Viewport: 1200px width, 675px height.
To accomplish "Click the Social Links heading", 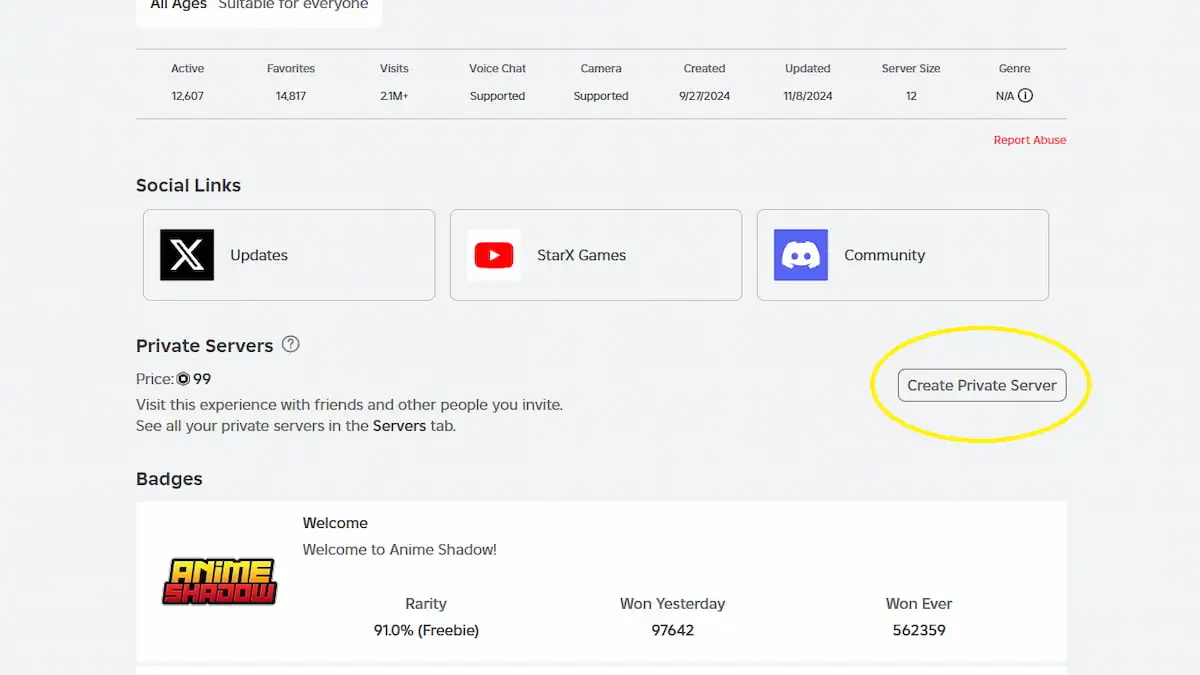I will tap(188, 185).
